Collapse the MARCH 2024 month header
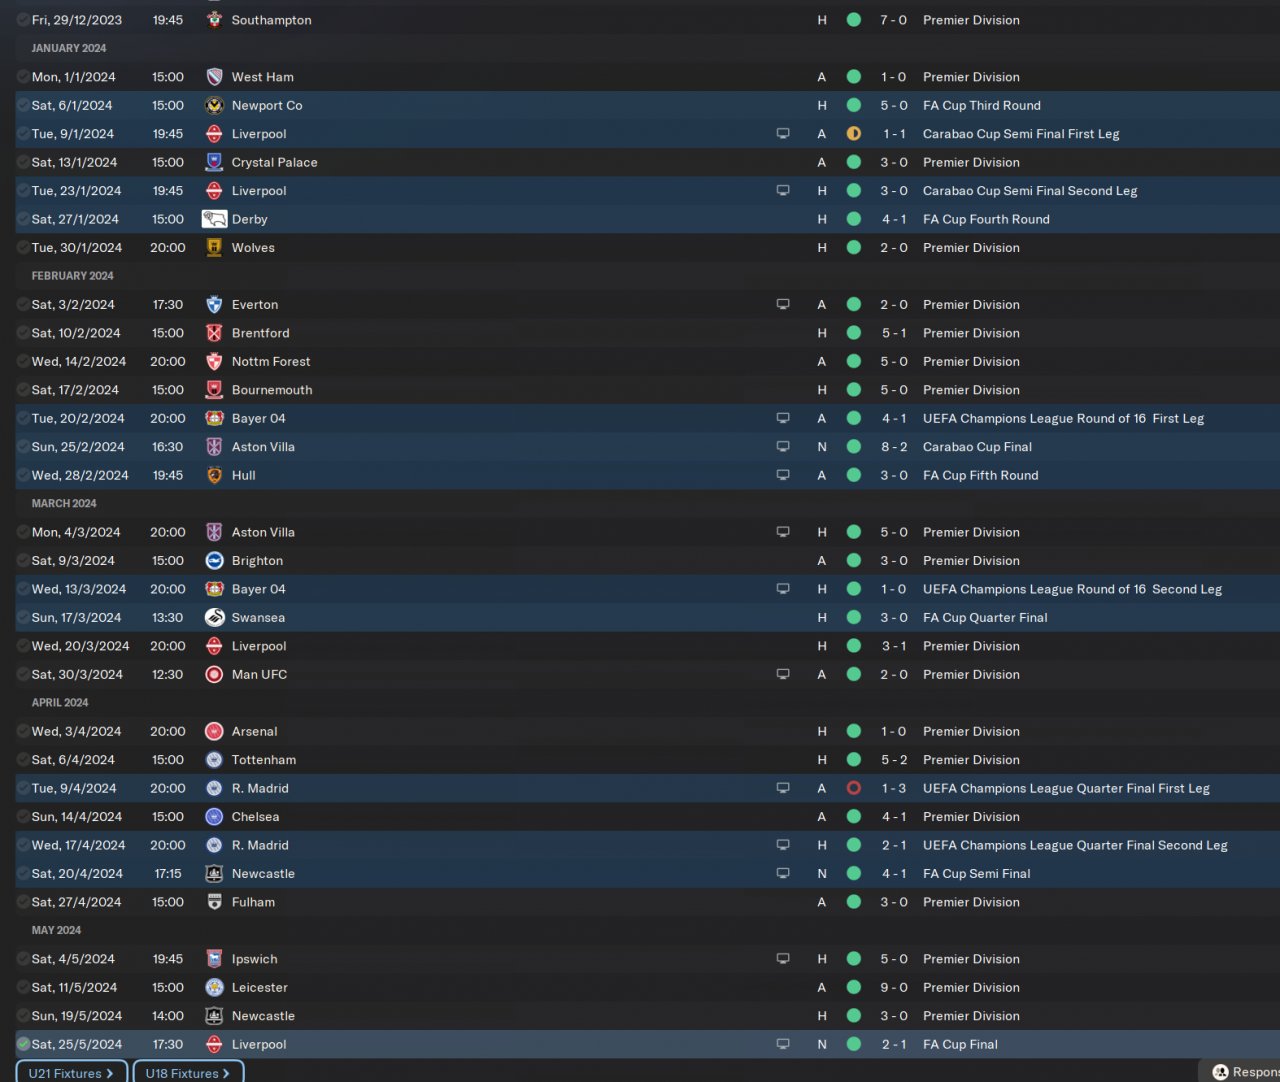 (x=64, y=504)
